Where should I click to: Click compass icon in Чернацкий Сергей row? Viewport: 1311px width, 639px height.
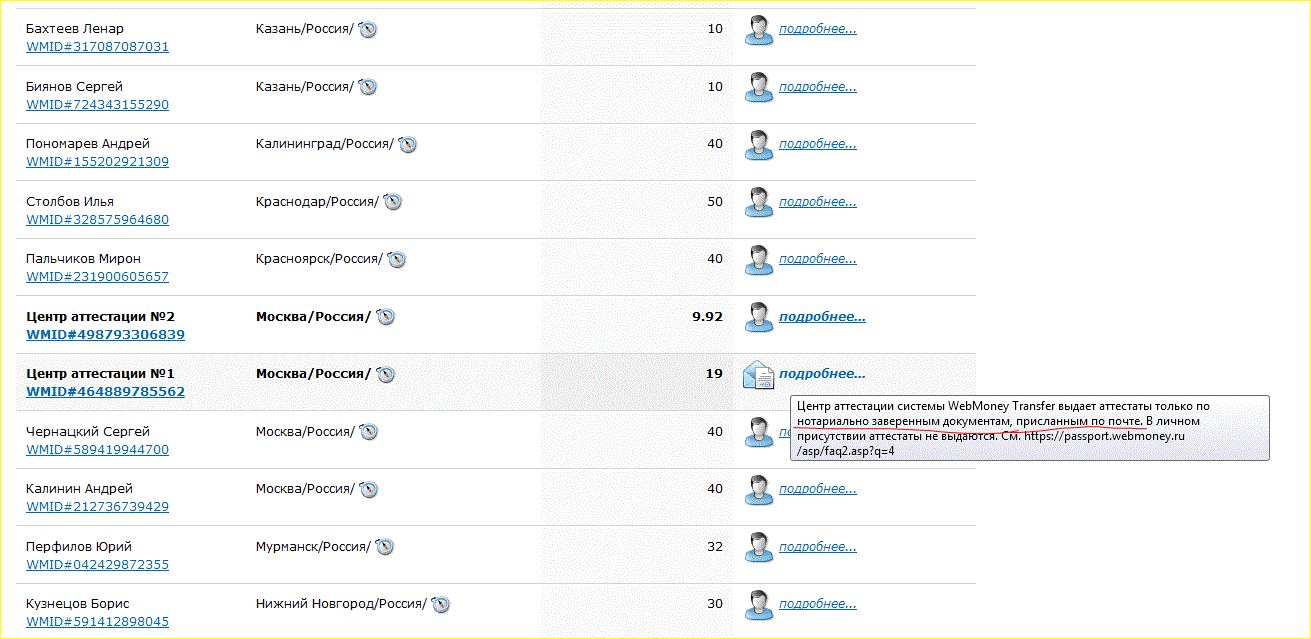[368, 432]
